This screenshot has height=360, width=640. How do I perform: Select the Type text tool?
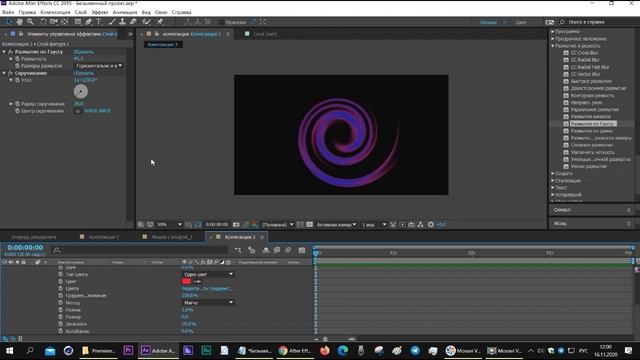click(x=99, y=22)
